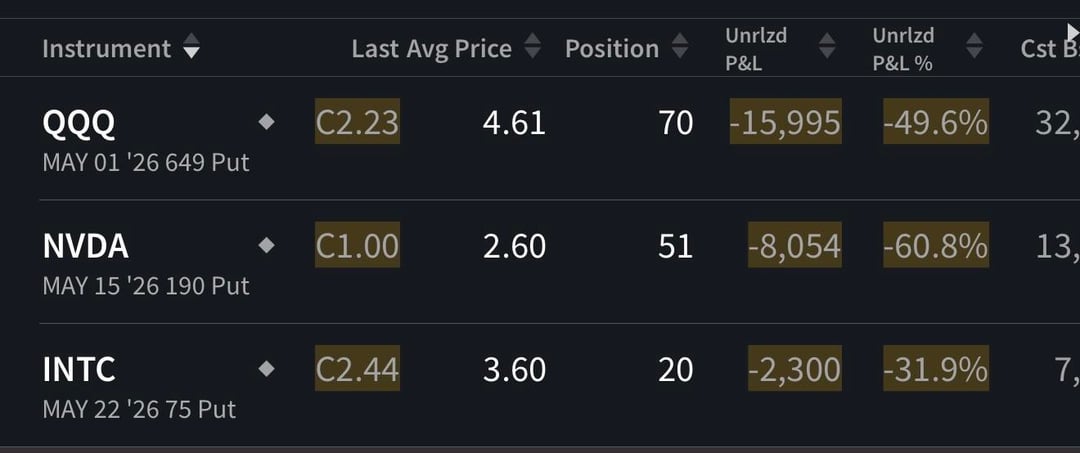Open the NVDA instrument row
The image size is (1080, 453).
coord(86,246)
